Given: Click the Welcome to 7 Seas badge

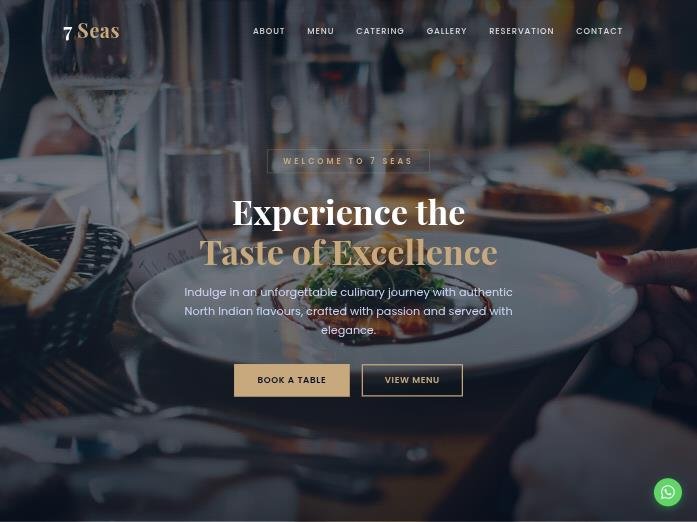Looking at the screenshot, I should tap(348, 161).
